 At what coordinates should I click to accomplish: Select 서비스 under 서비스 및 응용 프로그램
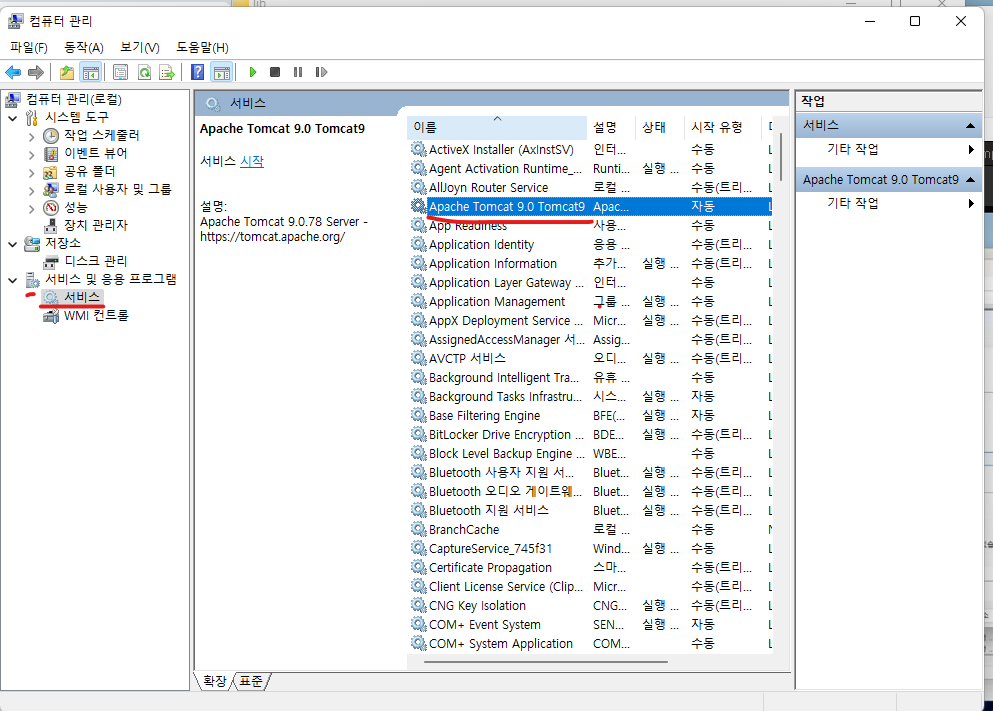pyautogui.click(x=82, y=297)
